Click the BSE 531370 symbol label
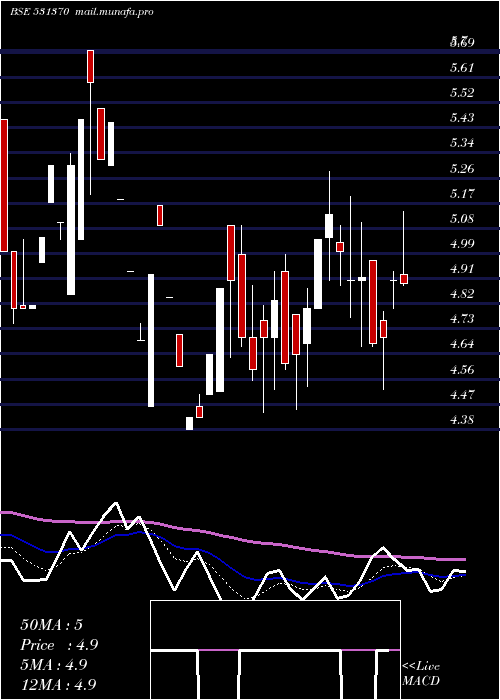This screenshot has width=500, height=700. click(39, 12)
